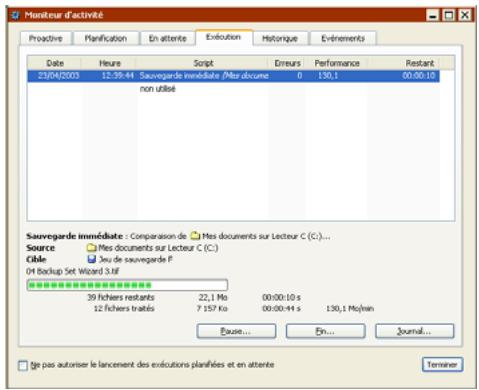Image resolution: width=479 pixels, height=390 pixels.
Task: Click the Moniteur d'activité title bar icon
Action: (15, 15)
